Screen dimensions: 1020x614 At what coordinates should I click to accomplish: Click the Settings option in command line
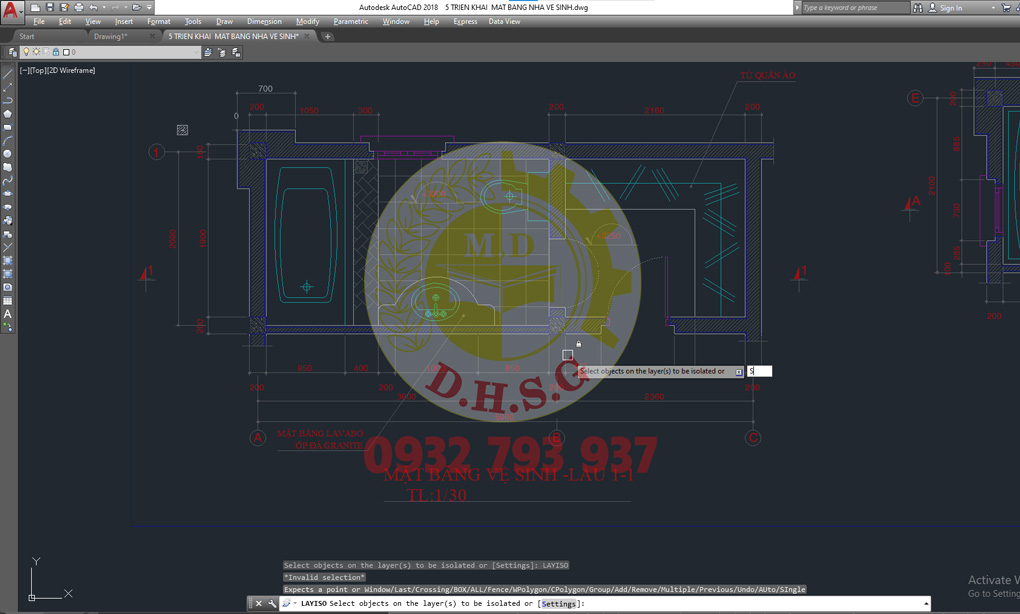[559, 604]
